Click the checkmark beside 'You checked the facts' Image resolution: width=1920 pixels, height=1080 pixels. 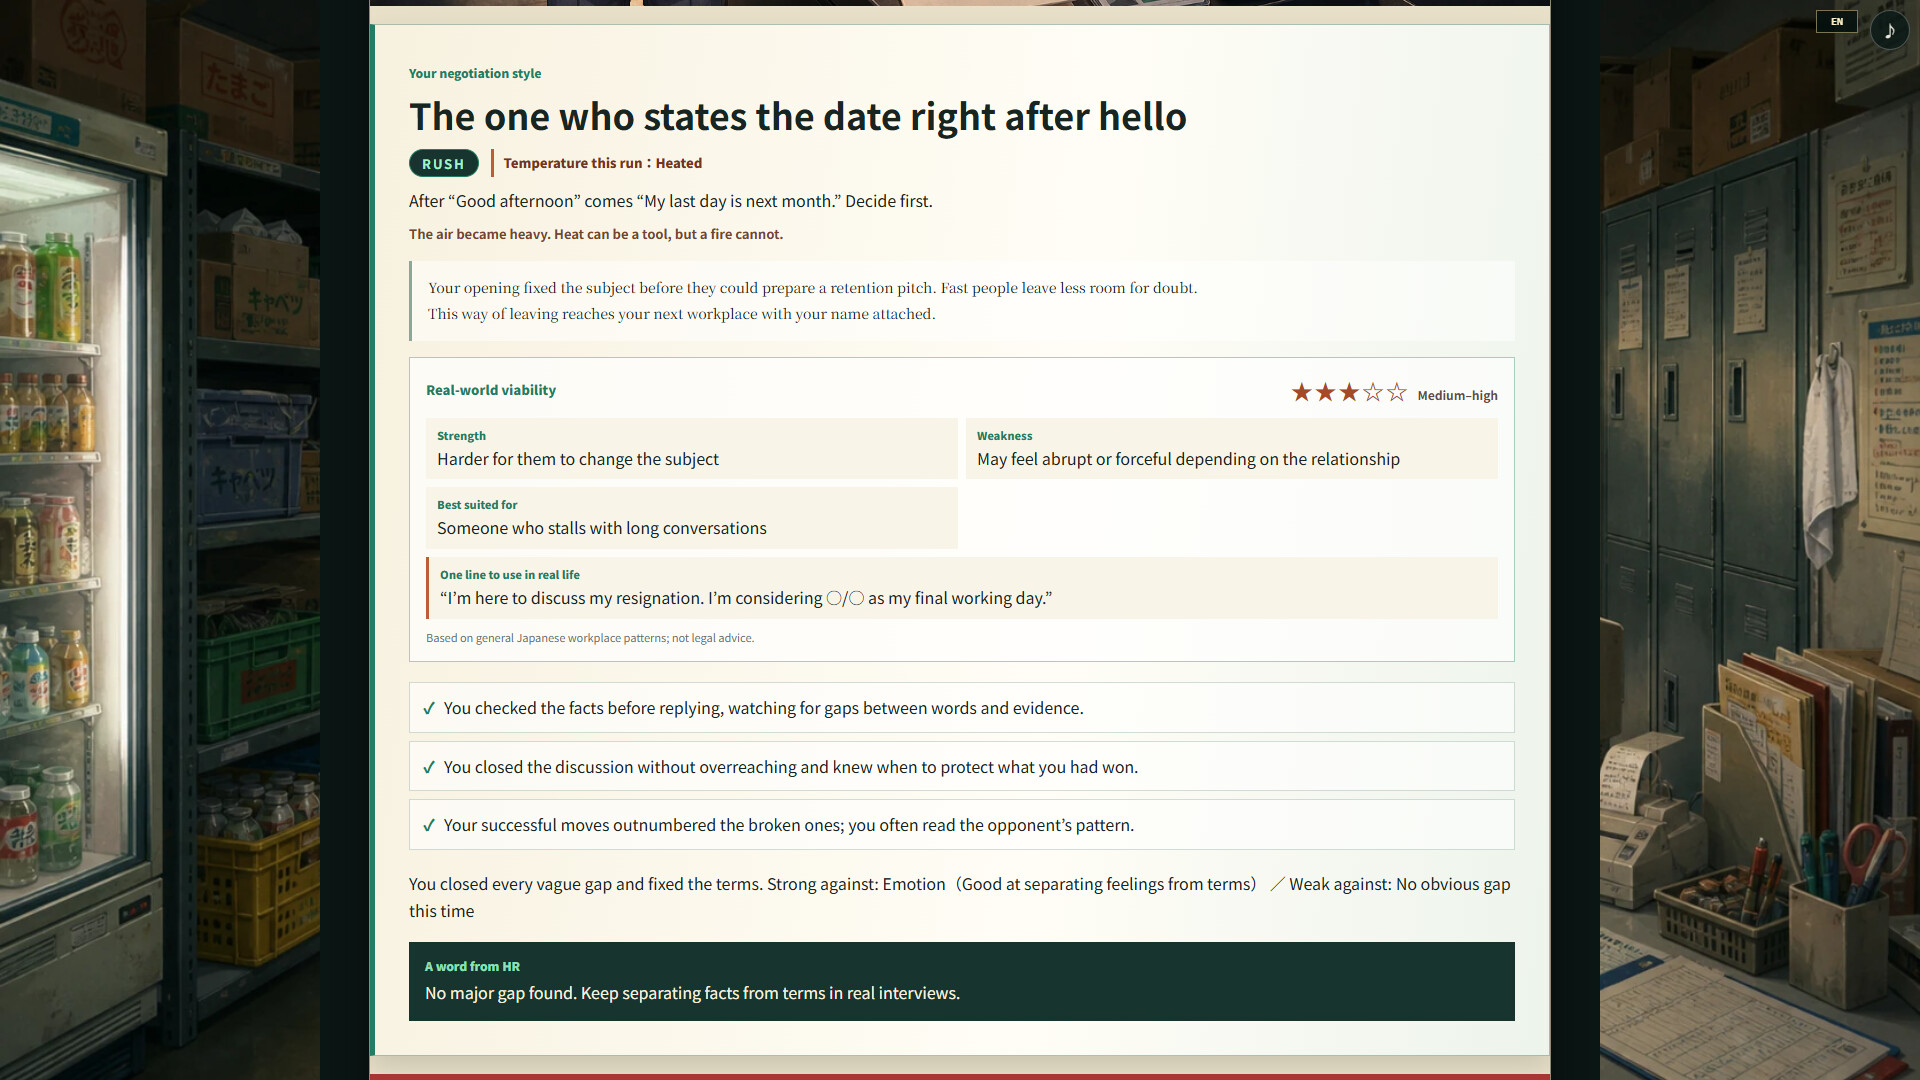(429, 709)
